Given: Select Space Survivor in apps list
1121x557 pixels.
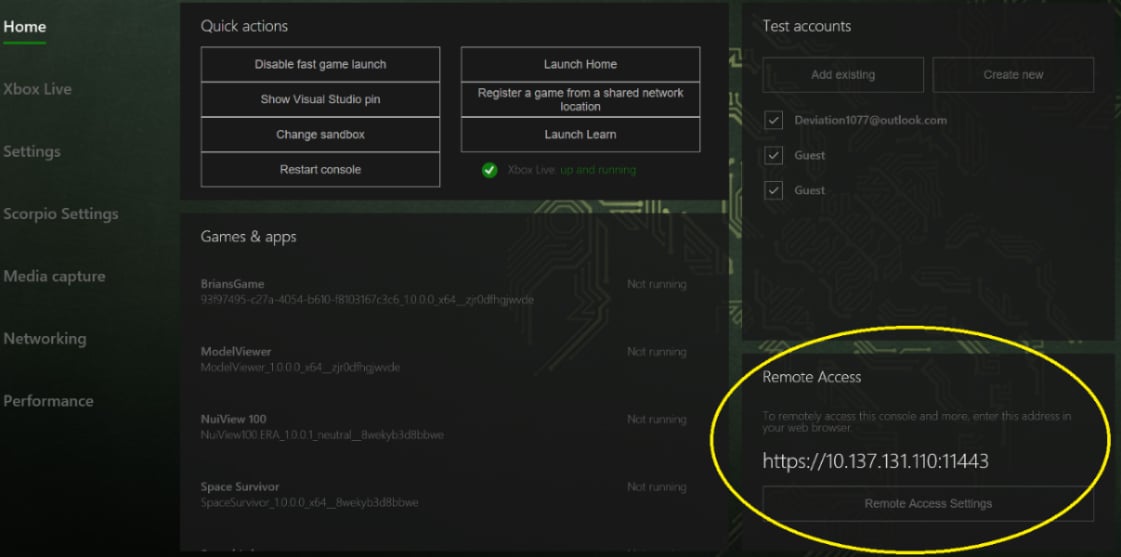Looking at the screenshot, I should point(238,487).
